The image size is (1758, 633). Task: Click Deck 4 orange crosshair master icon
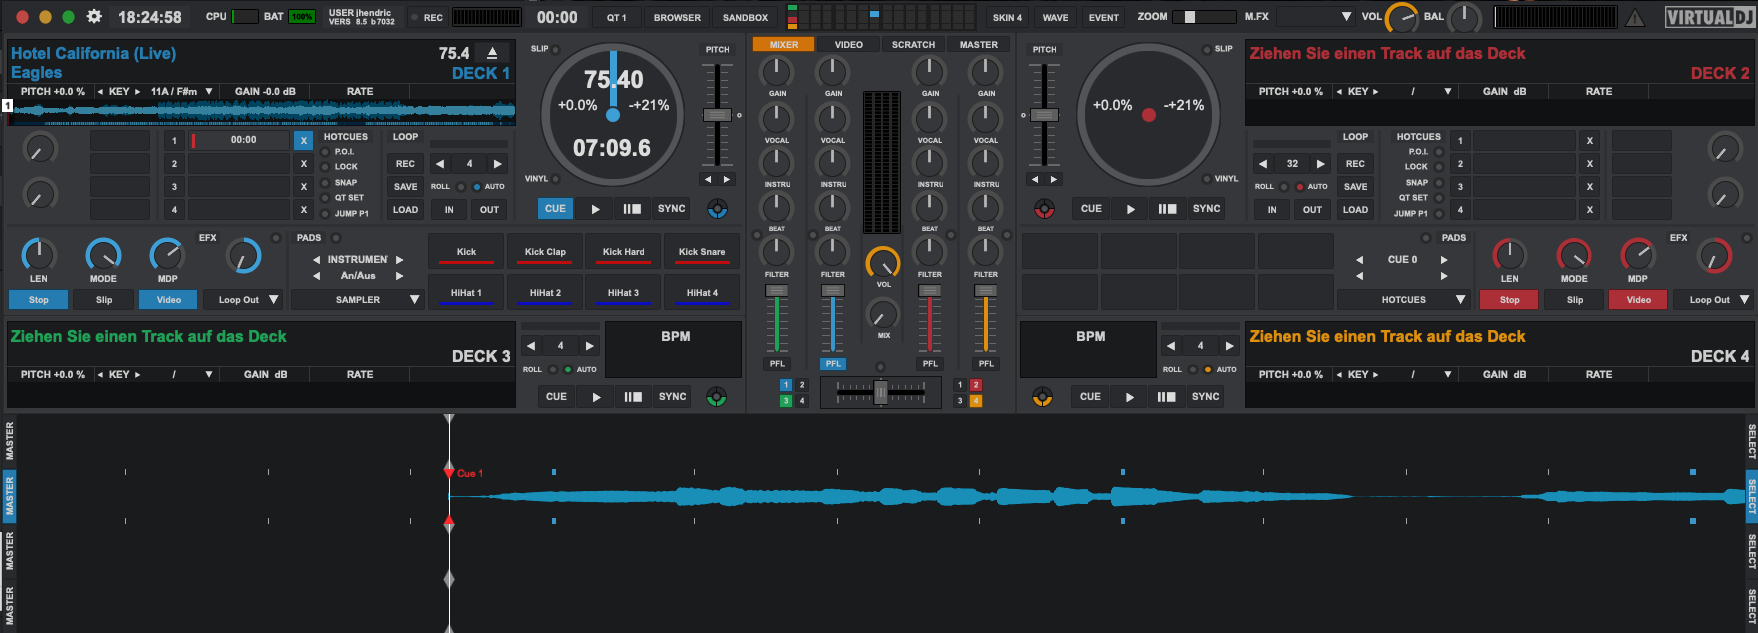point(1042,397)
